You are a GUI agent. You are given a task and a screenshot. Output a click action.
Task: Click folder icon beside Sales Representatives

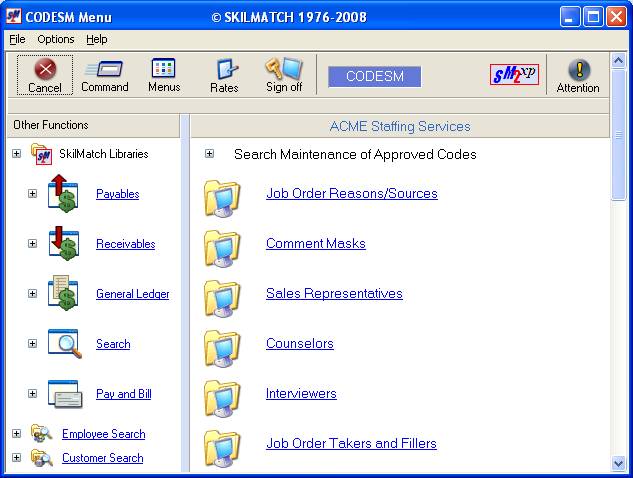[x=222, y=298]
